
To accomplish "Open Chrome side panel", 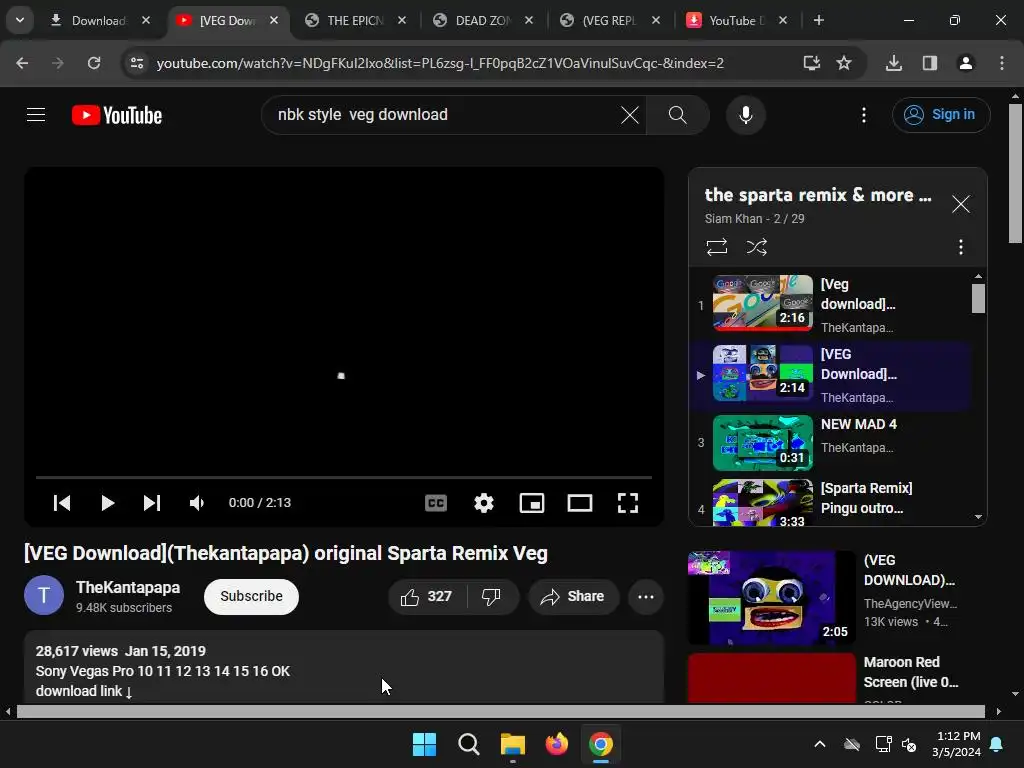I will pyautogui.click(x=929, y=63).
